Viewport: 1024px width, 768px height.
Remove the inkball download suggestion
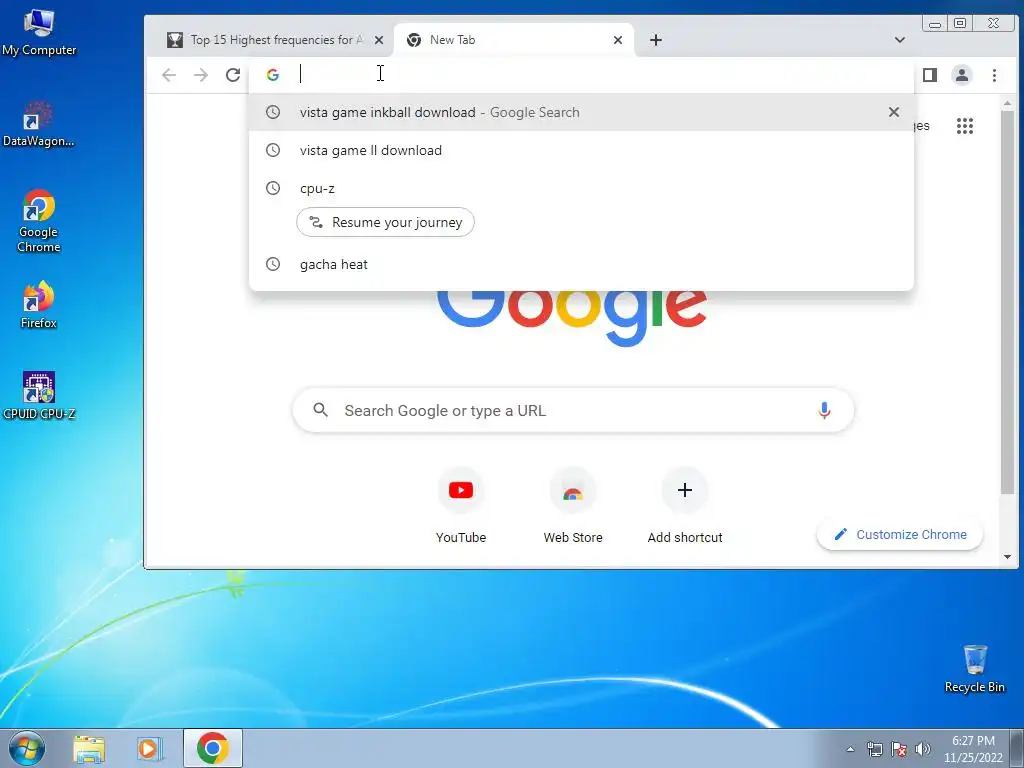893,112
